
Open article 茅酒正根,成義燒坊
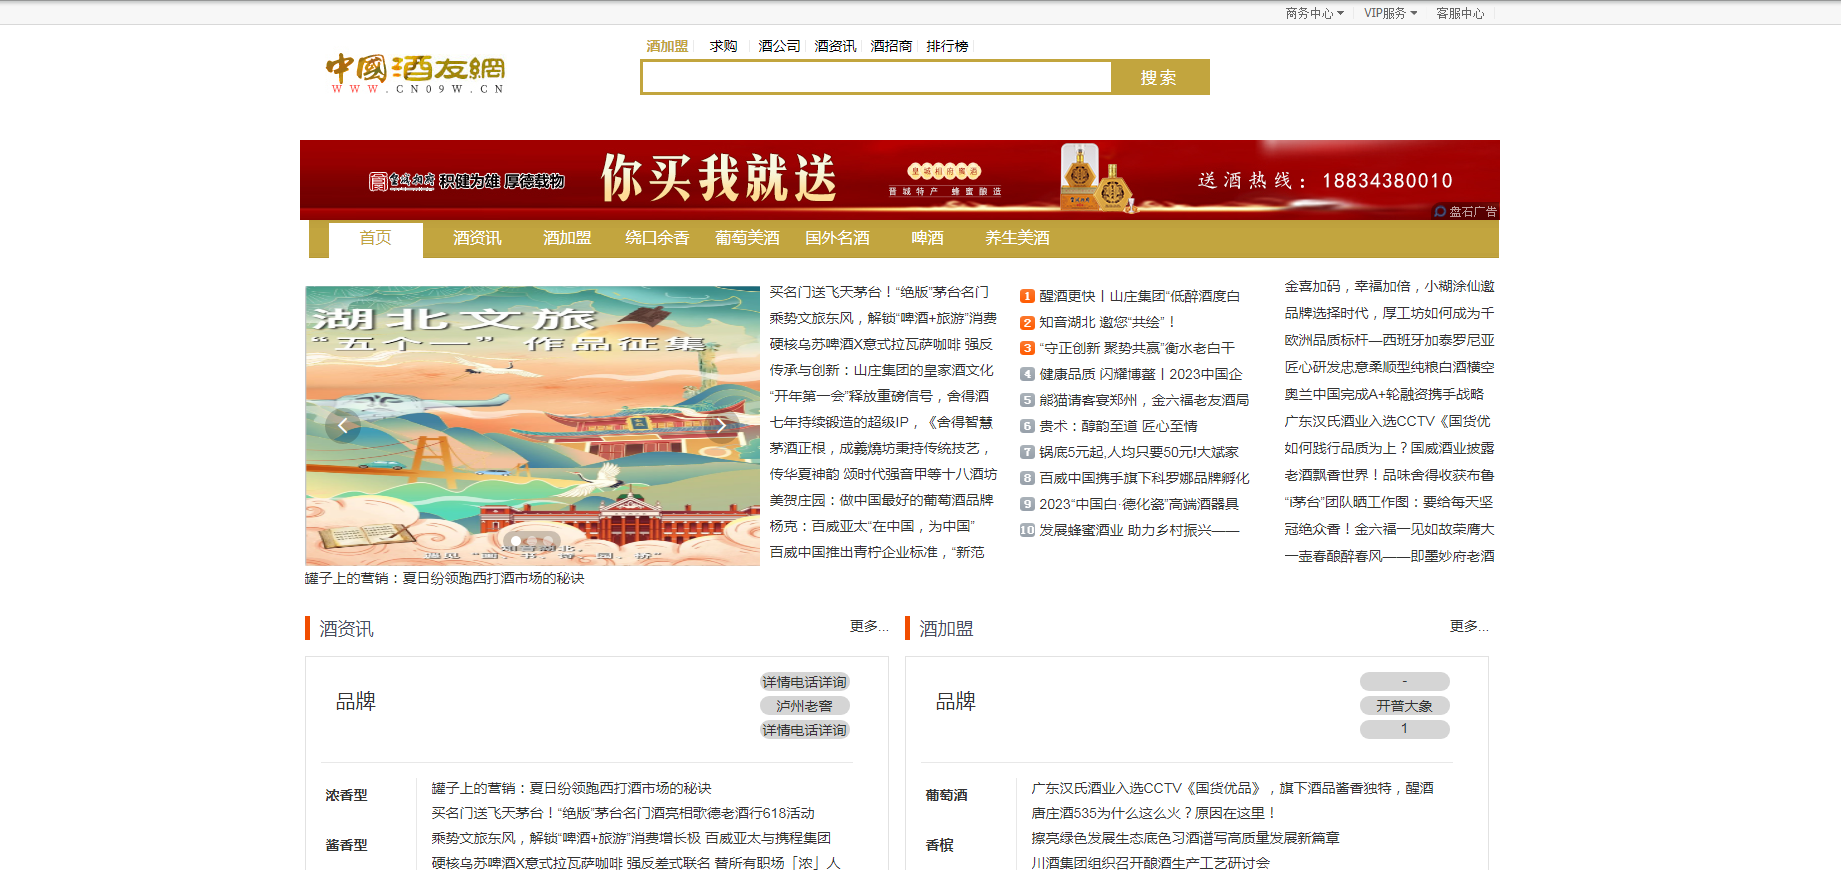(879, 448)
